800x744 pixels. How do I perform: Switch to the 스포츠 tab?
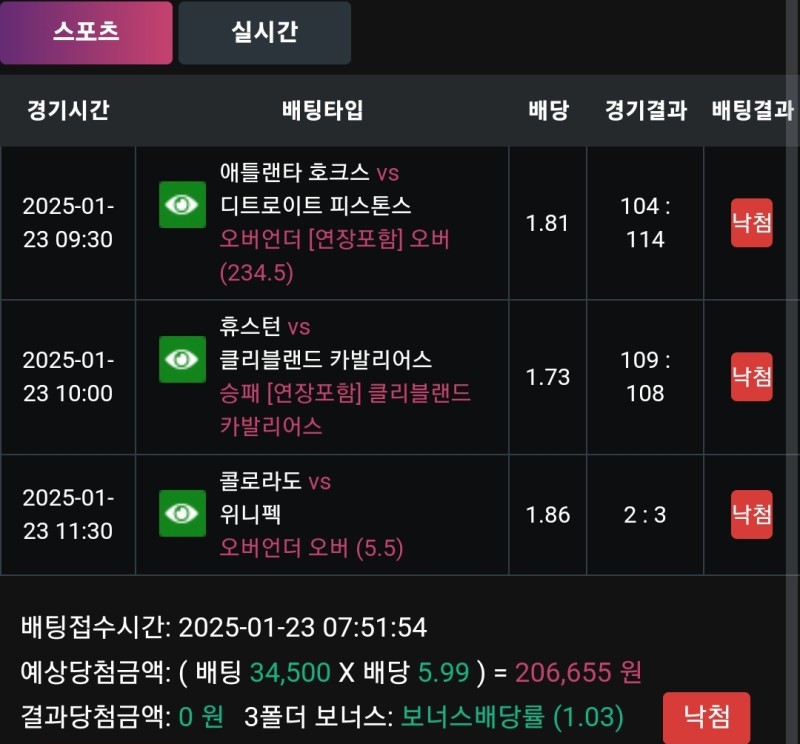[86, 32]
